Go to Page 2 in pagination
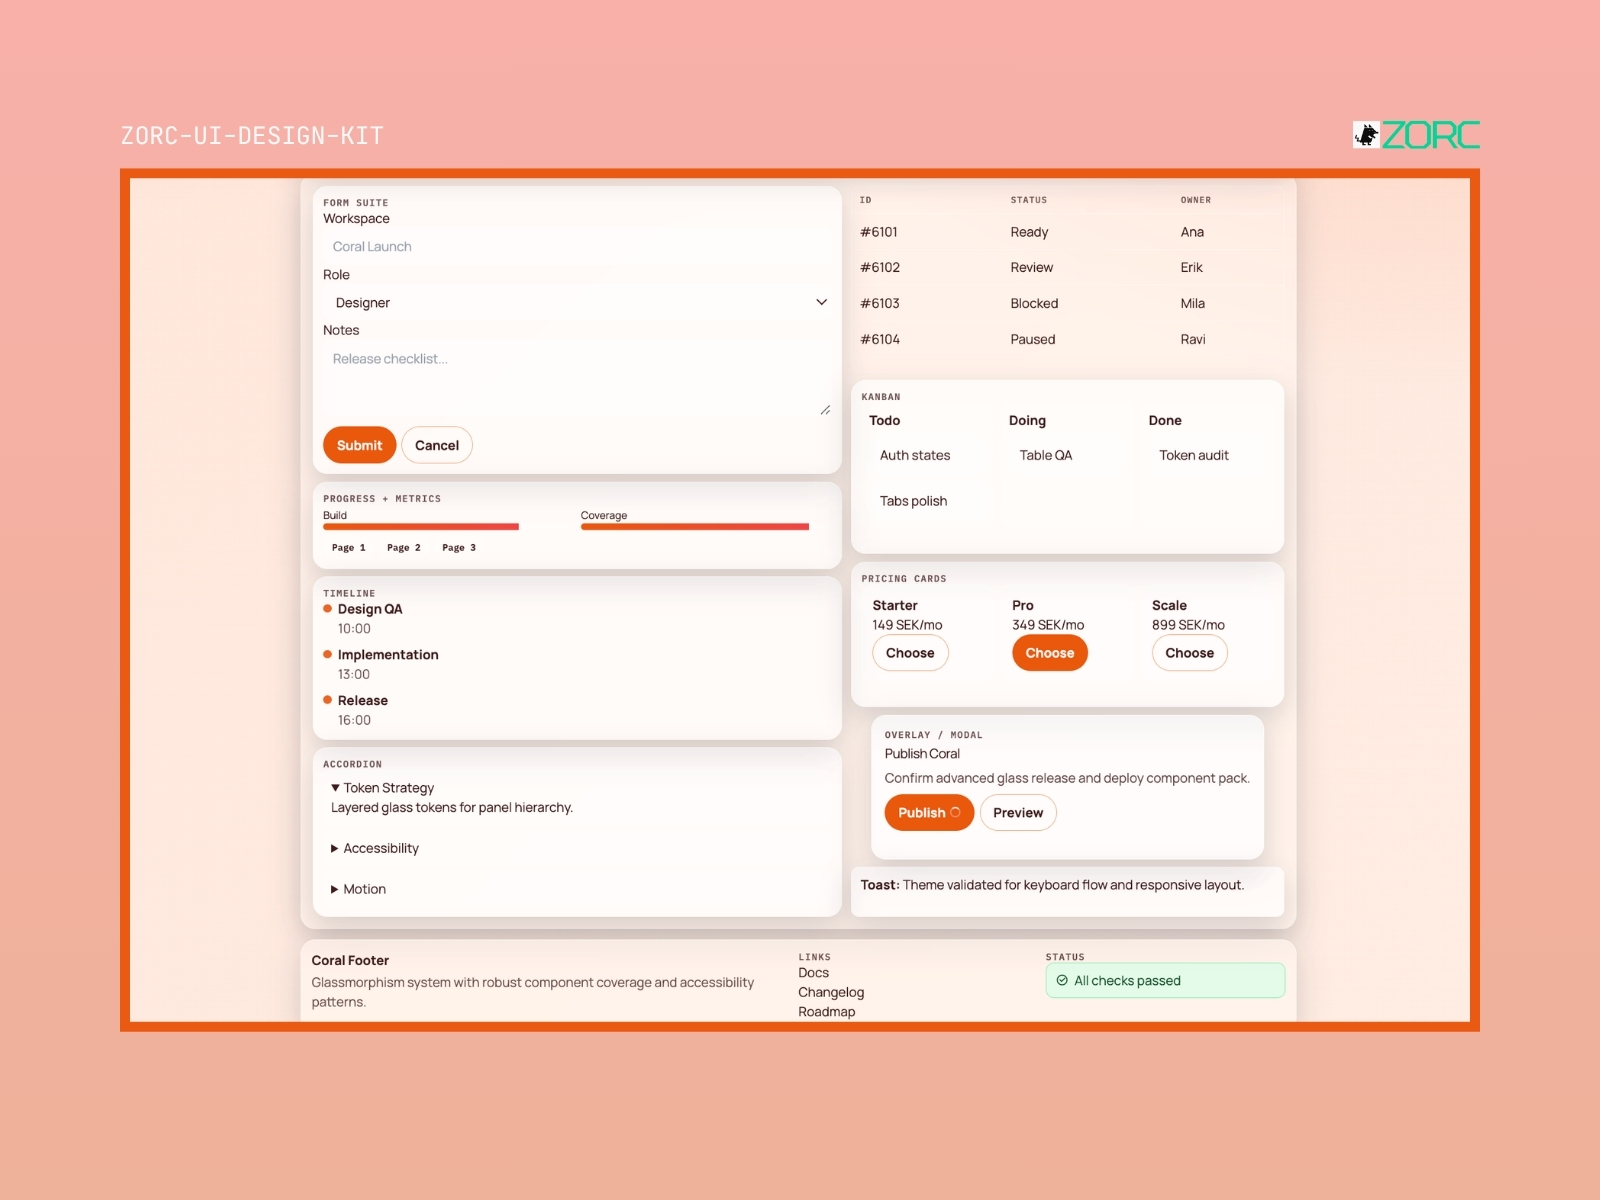1600x1200 pixels. coord(404,548)
